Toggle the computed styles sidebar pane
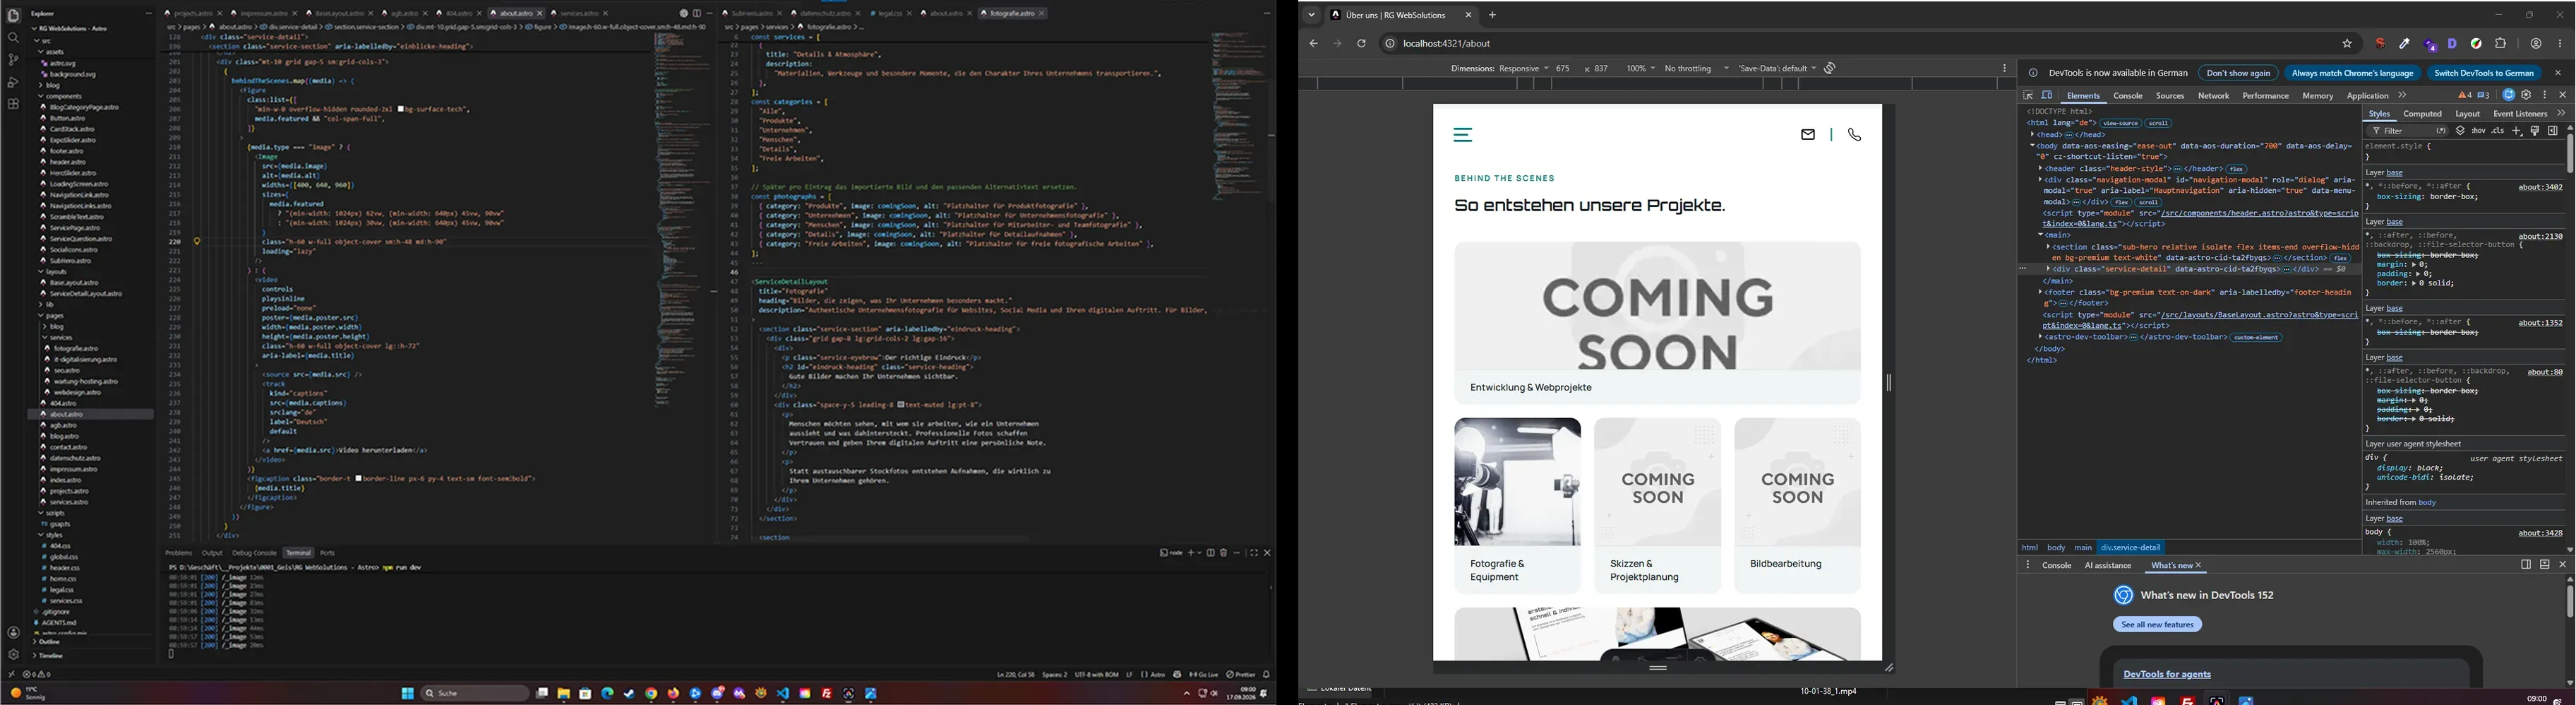The width and height of the screenshot is (2576, 705). tap(2553, 131)
